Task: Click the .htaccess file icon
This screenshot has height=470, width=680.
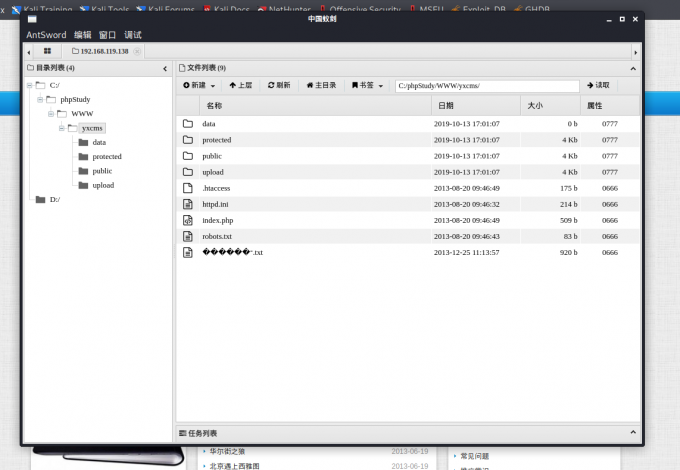Action: pyautogui.click(x=188, y=188)
